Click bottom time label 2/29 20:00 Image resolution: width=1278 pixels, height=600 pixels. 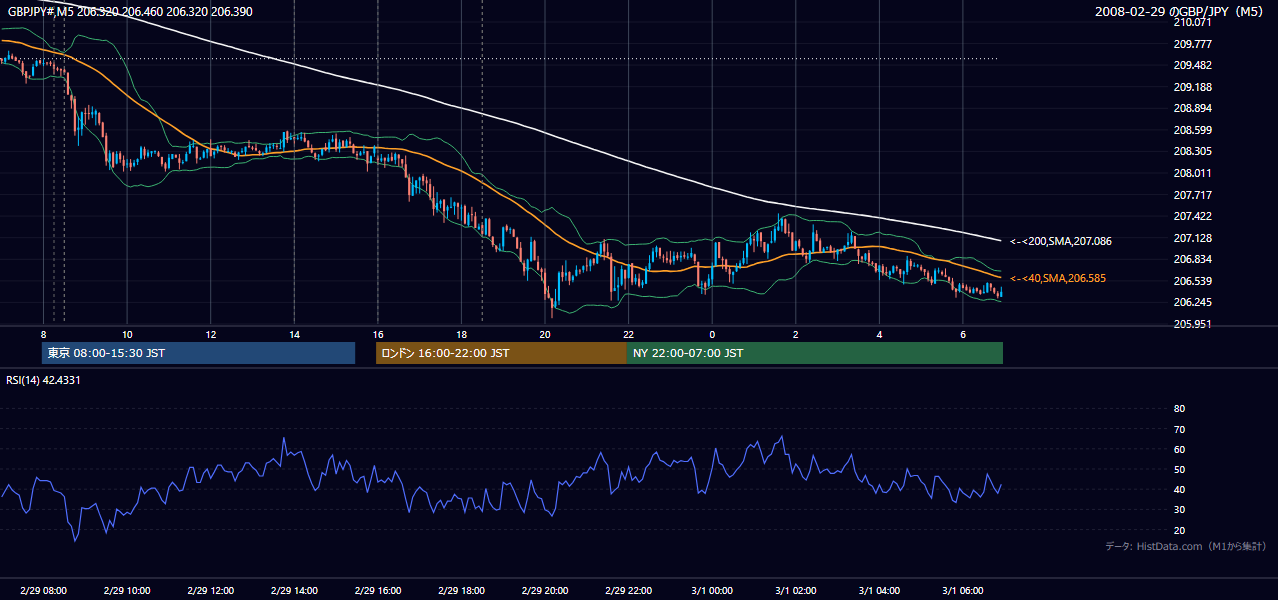click(x=544, y=591)
